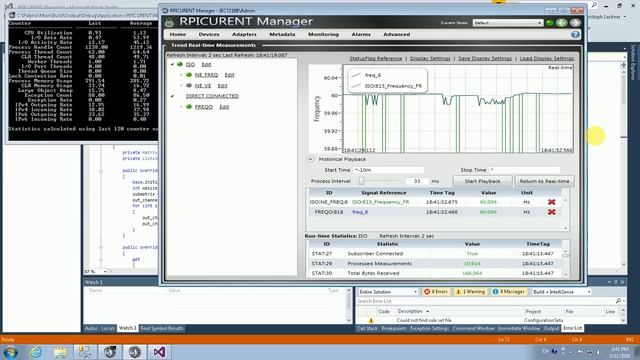Click the Process Interval ms value field

(x=417, y=181)
